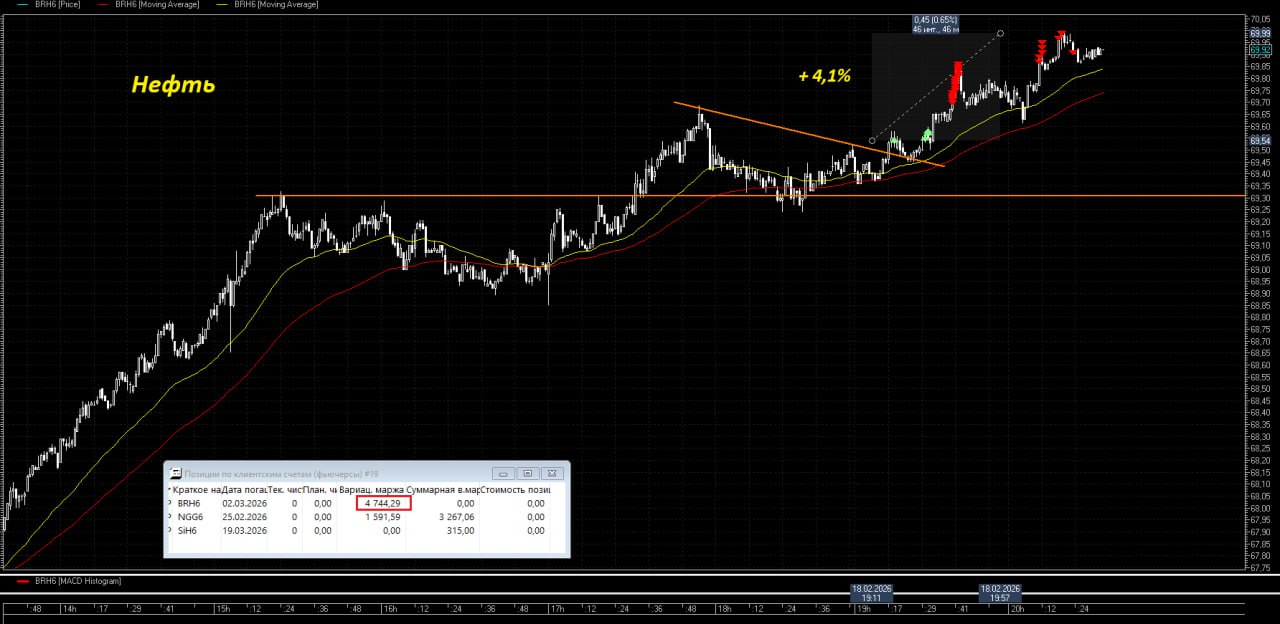Click the 'Дата пога' column header
This screenshot has height=624, width=1280.
click(x=243, y=490)
